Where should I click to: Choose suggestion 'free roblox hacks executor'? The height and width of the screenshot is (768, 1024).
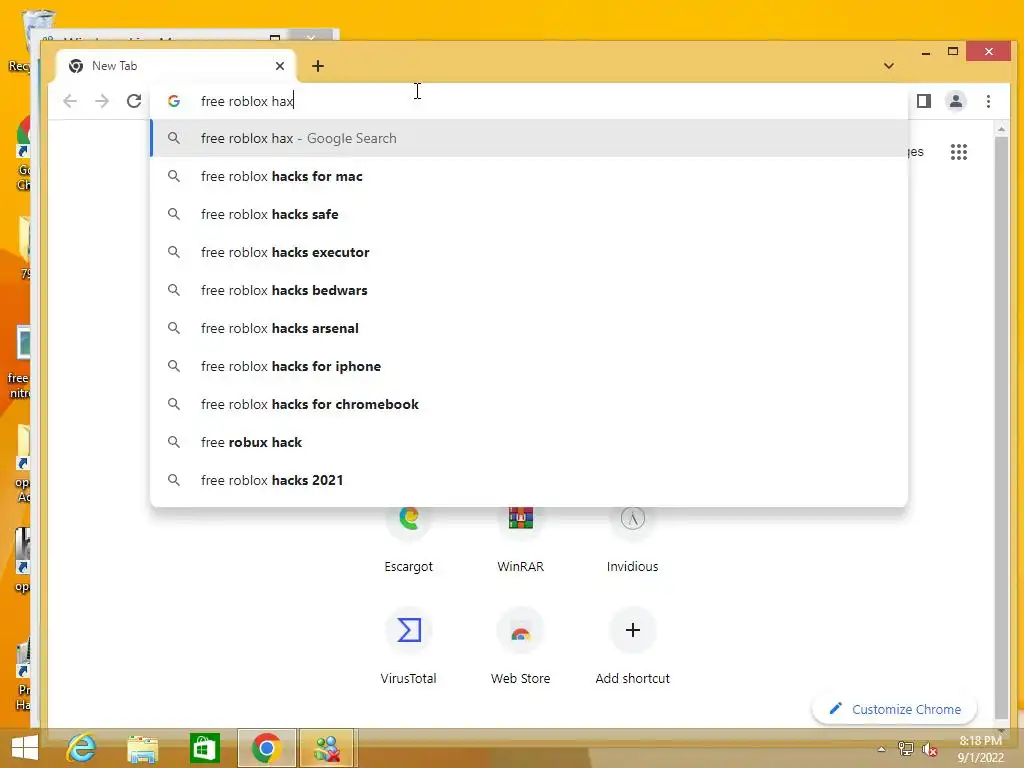click(x=529, y=252)
